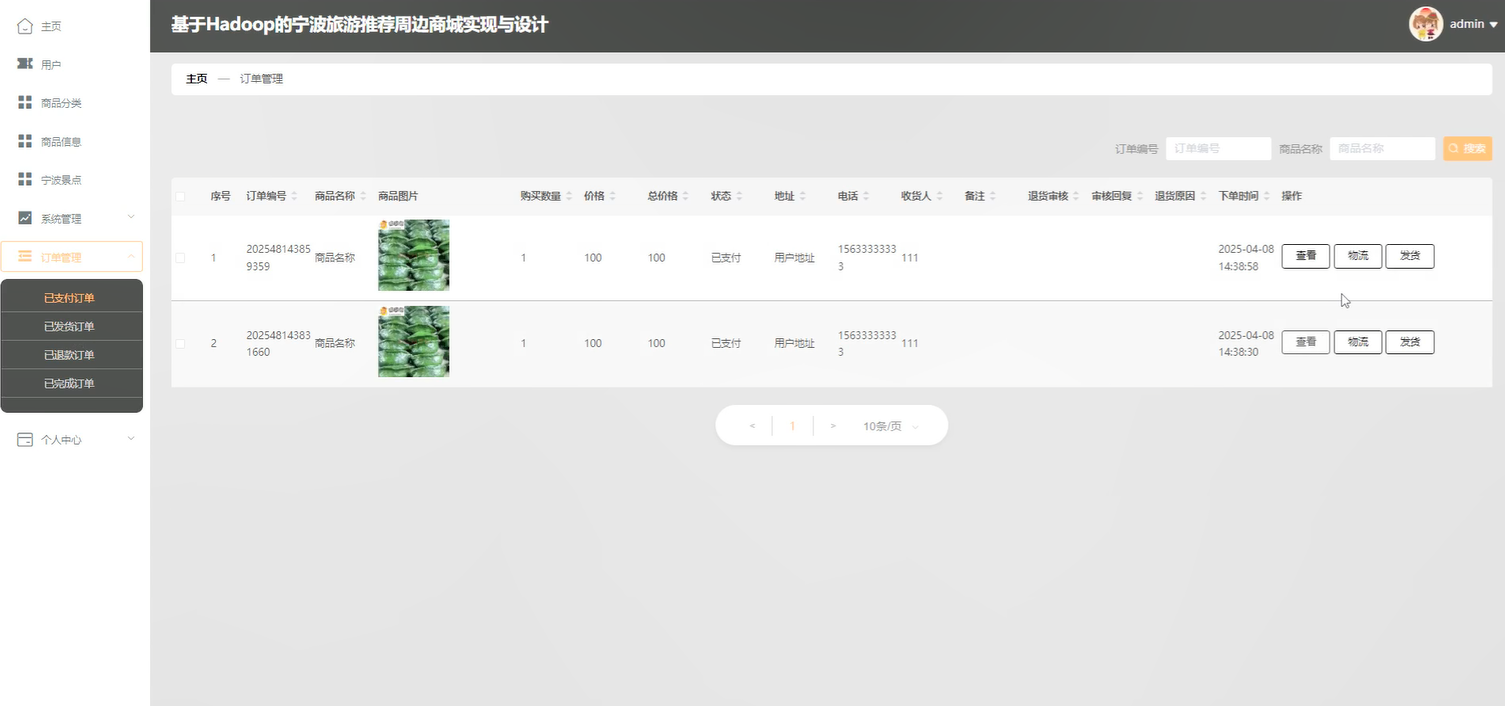Click the card icon next to 个人中心
The height and width of the screenshot is (706, 1505).
pyautogui.click(x=25, y=439)
